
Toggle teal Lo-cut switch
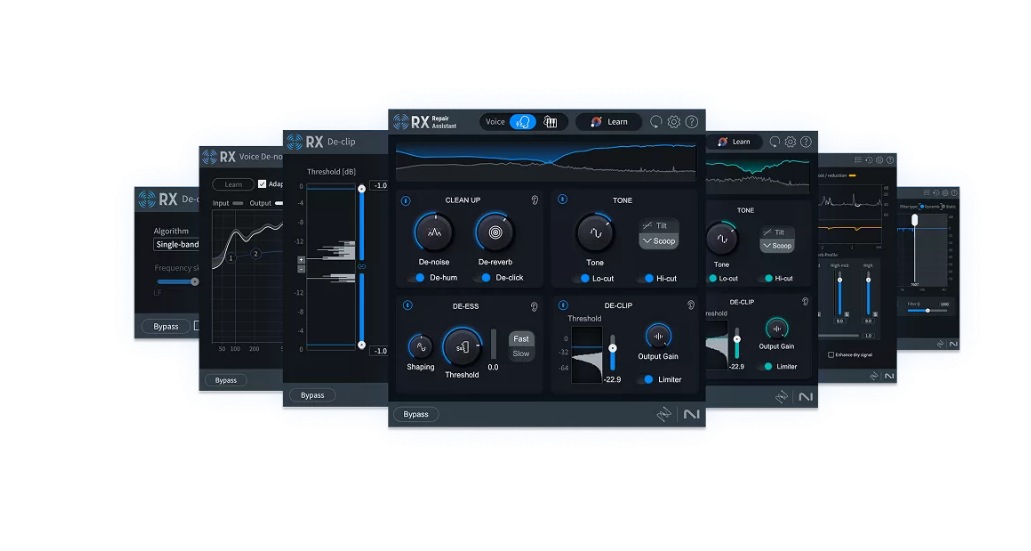tap(710, 279)
